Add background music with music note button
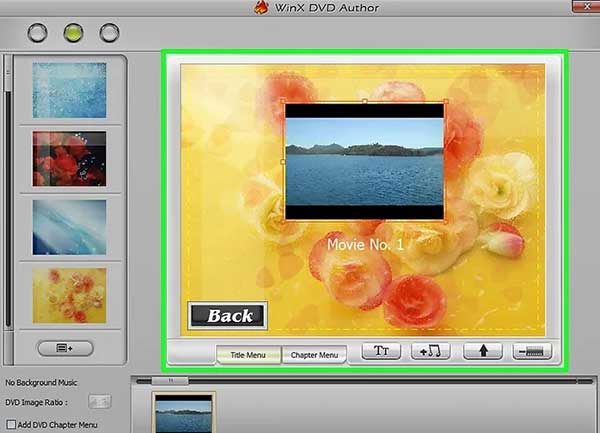Viewport: 600px width, 433px height. pos(430,351)
